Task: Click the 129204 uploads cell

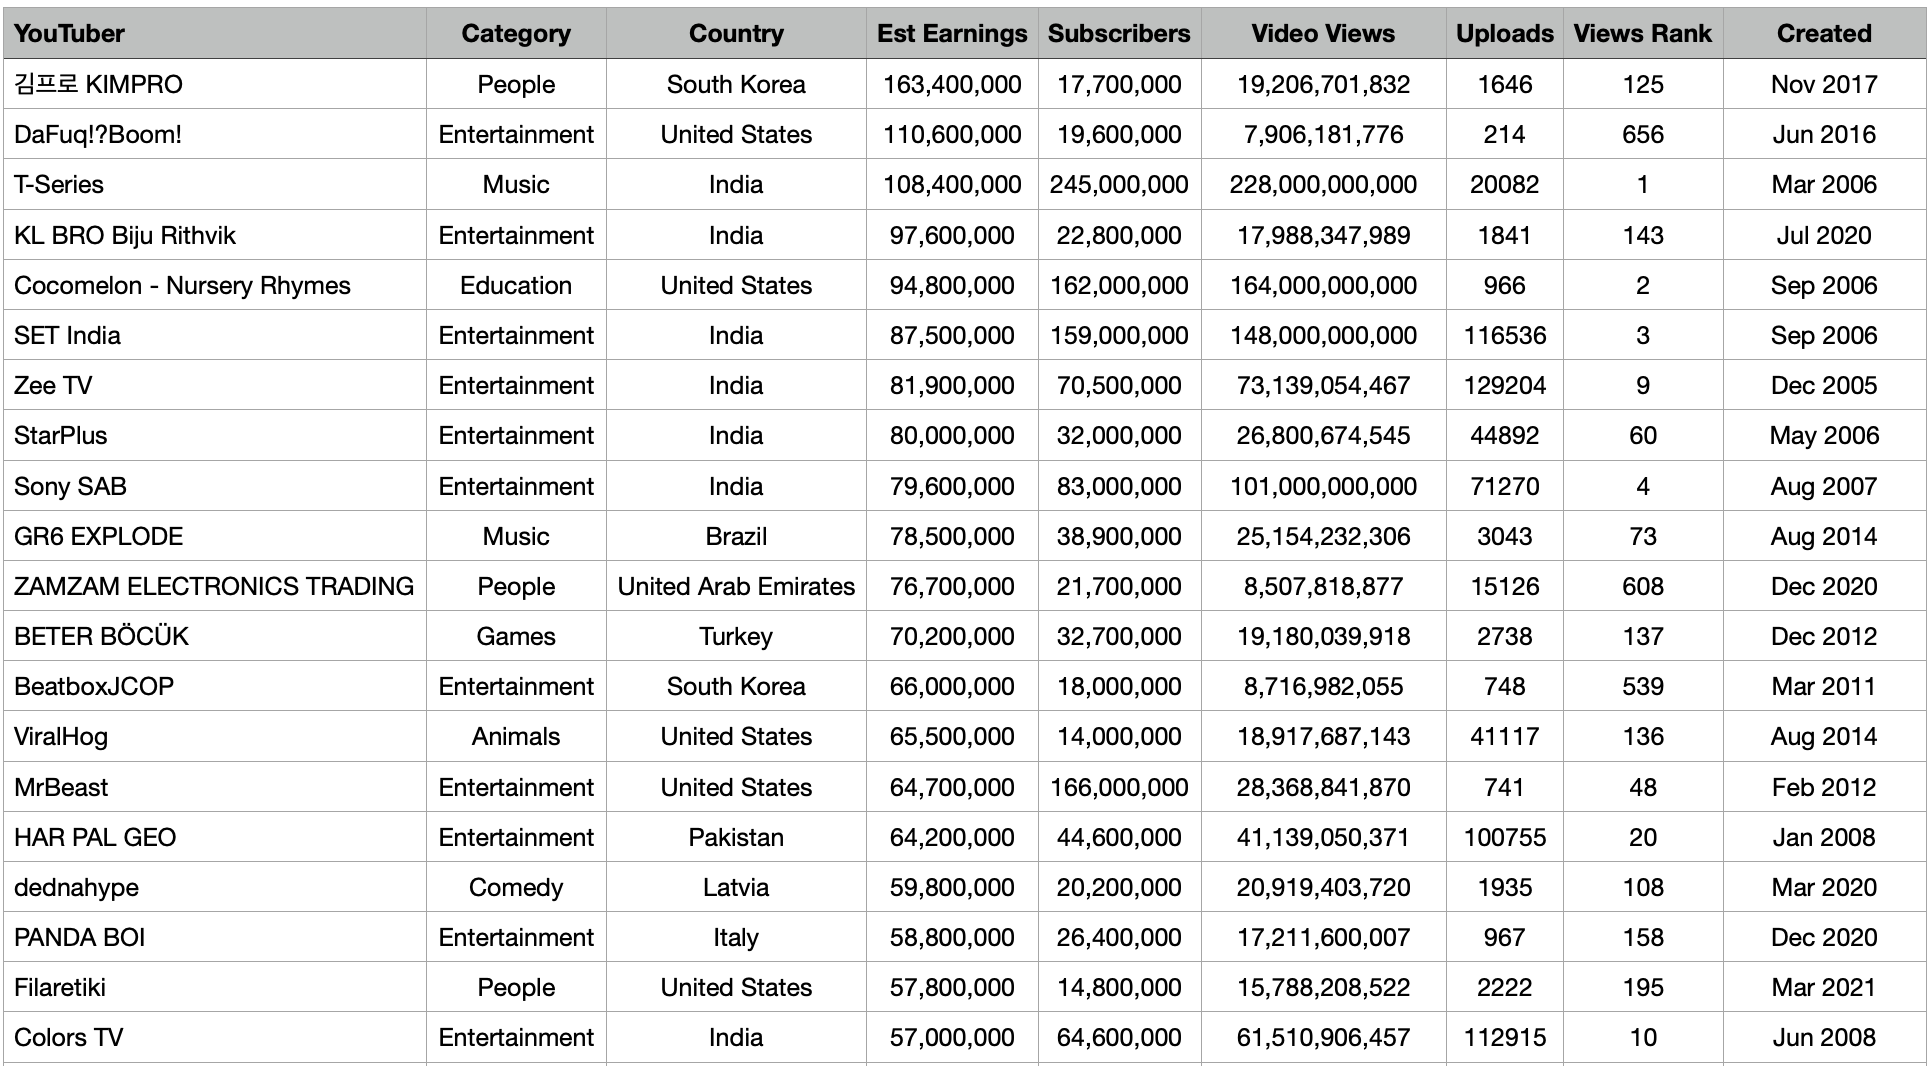Action: coord(1505,385)
